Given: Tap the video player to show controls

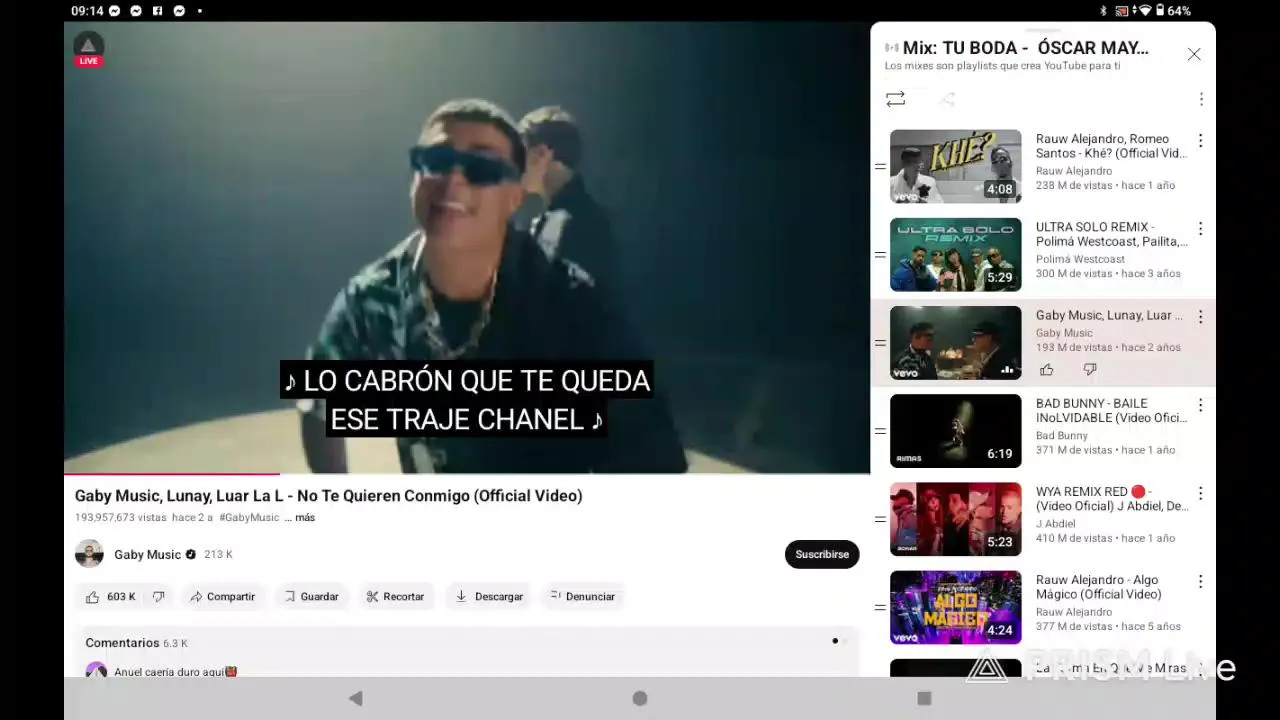Looking at the screenshot, I should 467,247.
